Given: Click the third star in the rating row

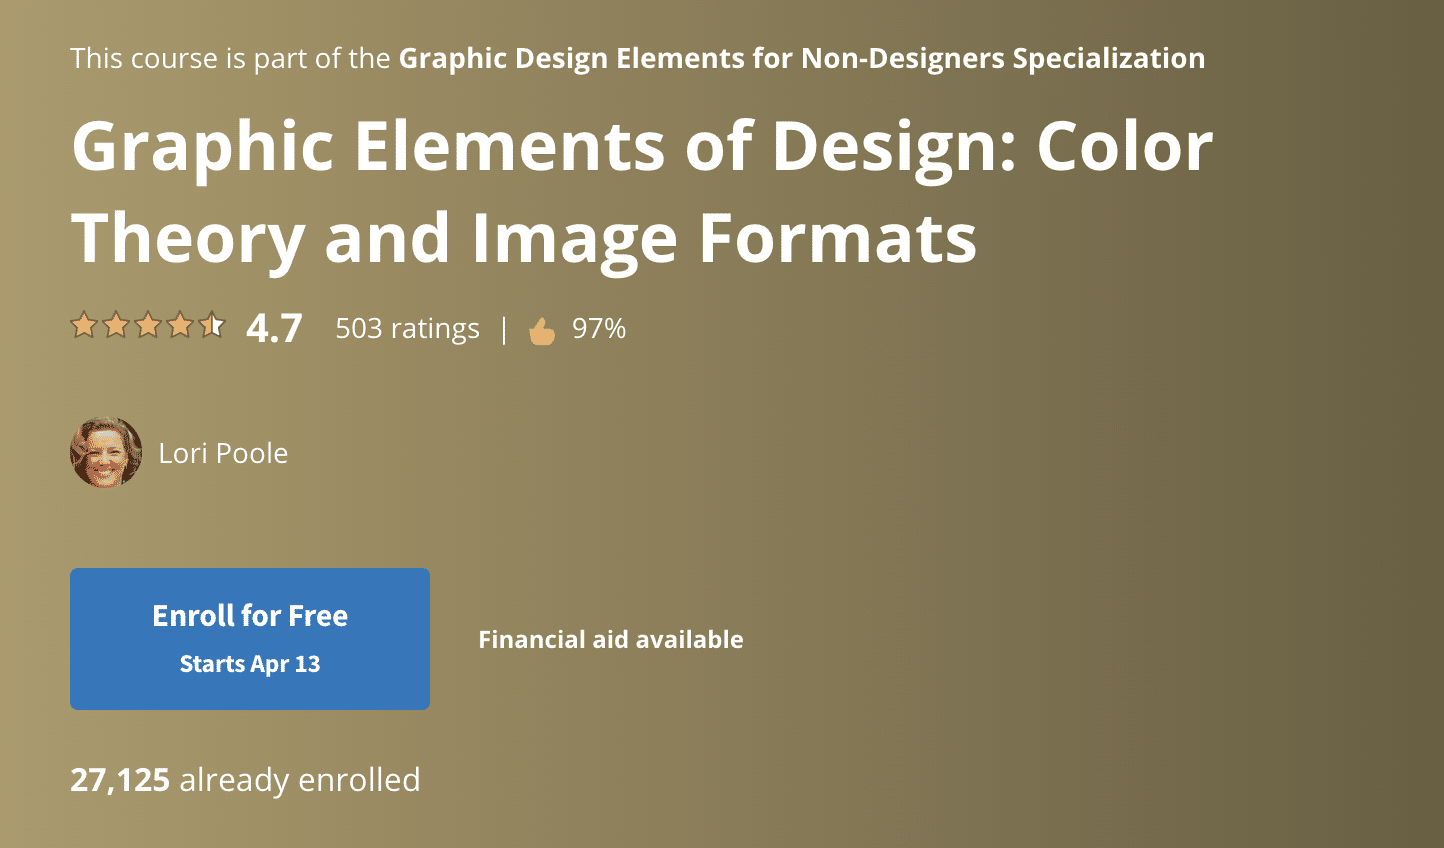Looking at the screenshot, I should coord(148,325).
